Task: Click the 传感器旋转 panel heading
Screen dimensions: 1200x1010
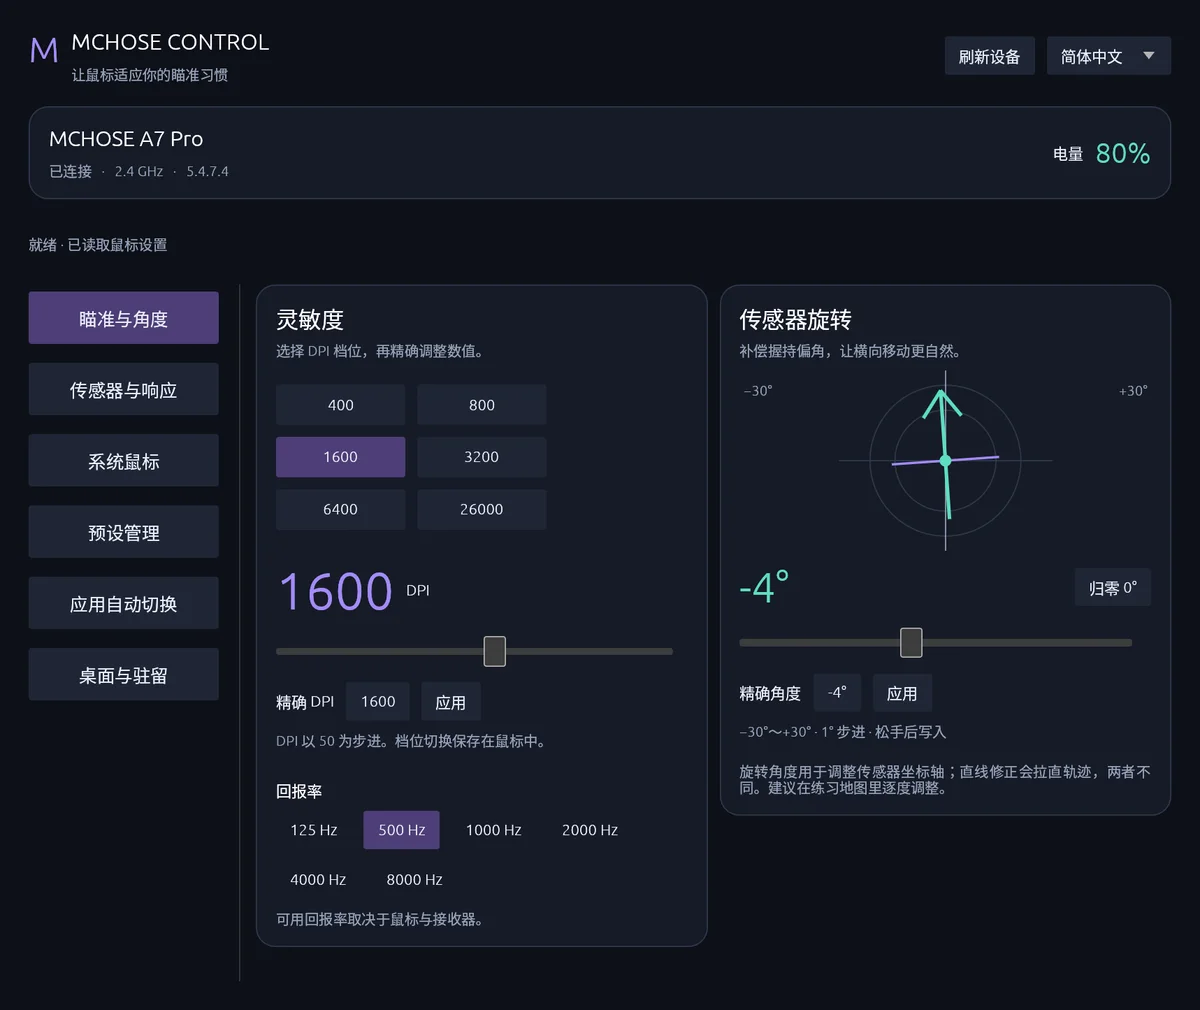Action: pyautogui.click(x=795, y=319)
